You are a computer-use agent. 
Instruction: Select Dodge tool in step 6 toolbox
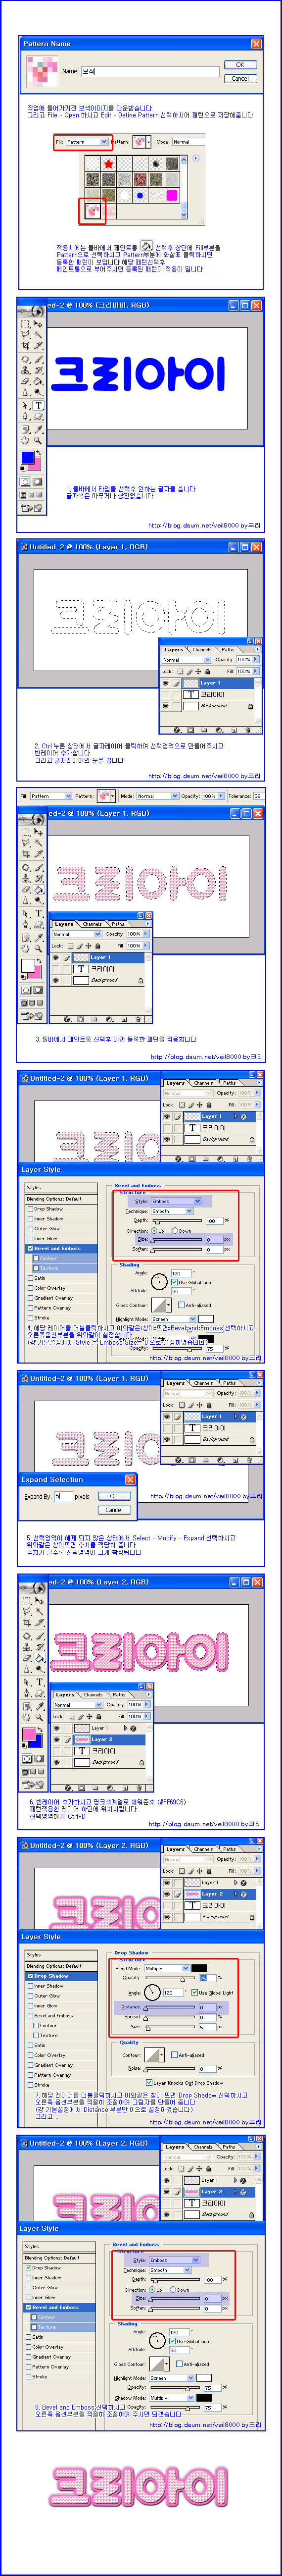pos(39,1669)
